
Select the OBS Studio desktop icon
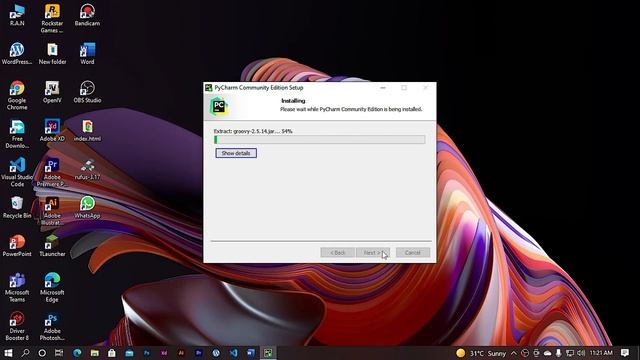[87, 92]
